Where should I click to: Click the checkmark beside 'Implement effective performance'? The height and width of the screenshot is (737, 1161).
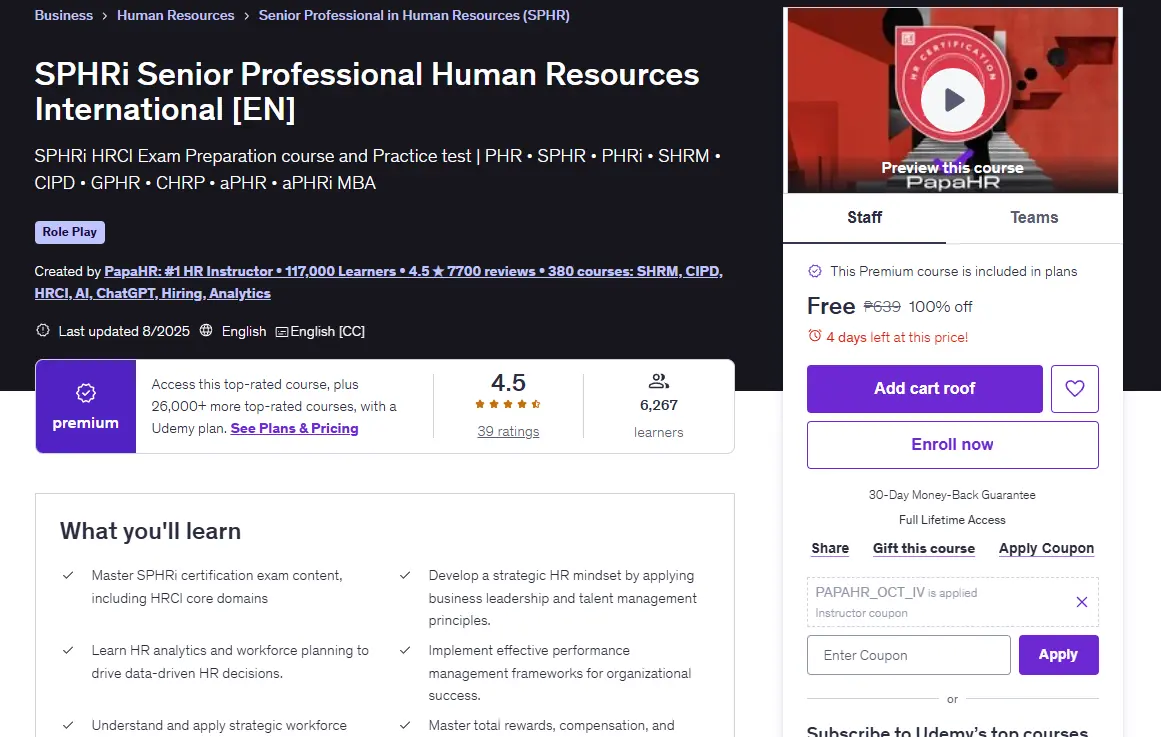tap(405, 650)
